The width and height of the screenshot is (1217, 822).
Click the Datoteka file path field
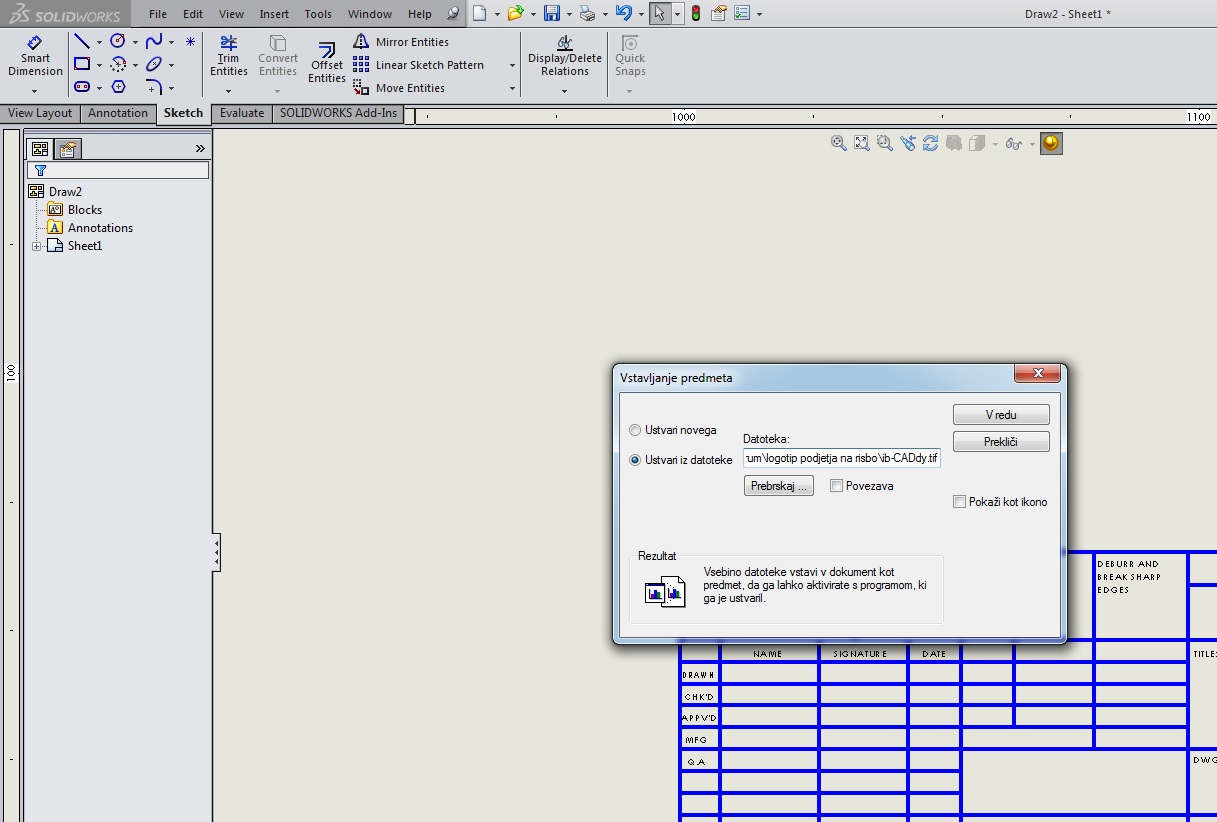point(841,458)
